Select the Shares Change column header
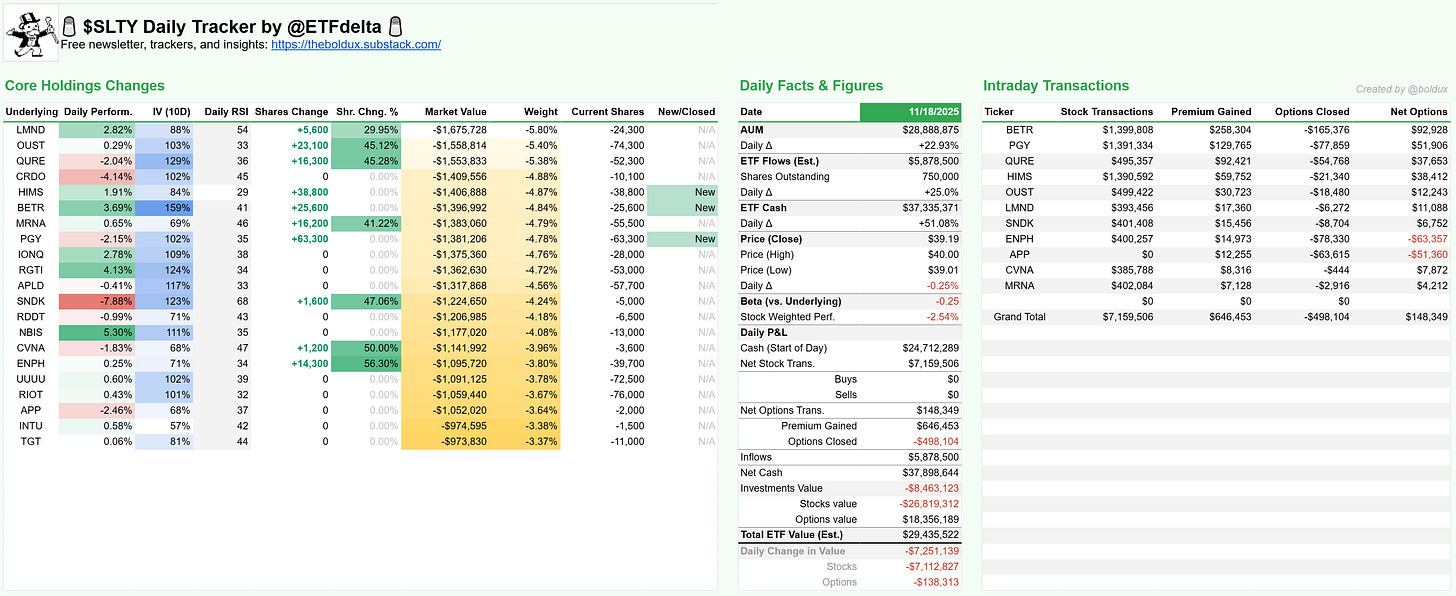 click(x=287, y=112)
